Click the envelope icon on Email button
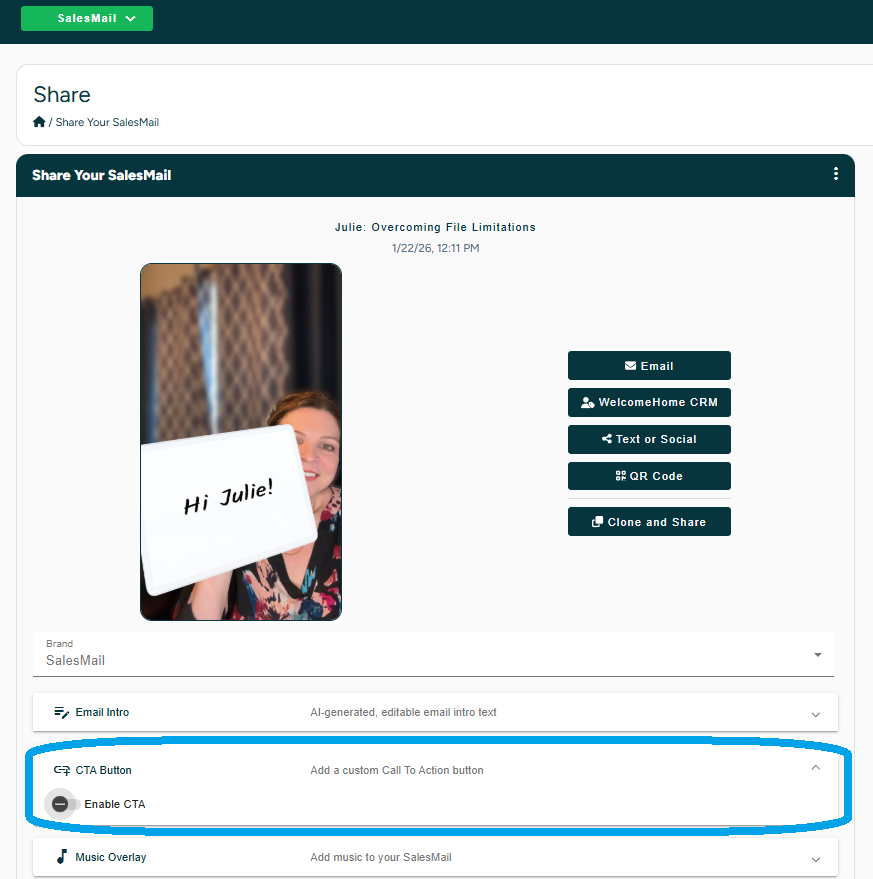The height and width of the screenshot is (879, 873). [x=630, y=366]
